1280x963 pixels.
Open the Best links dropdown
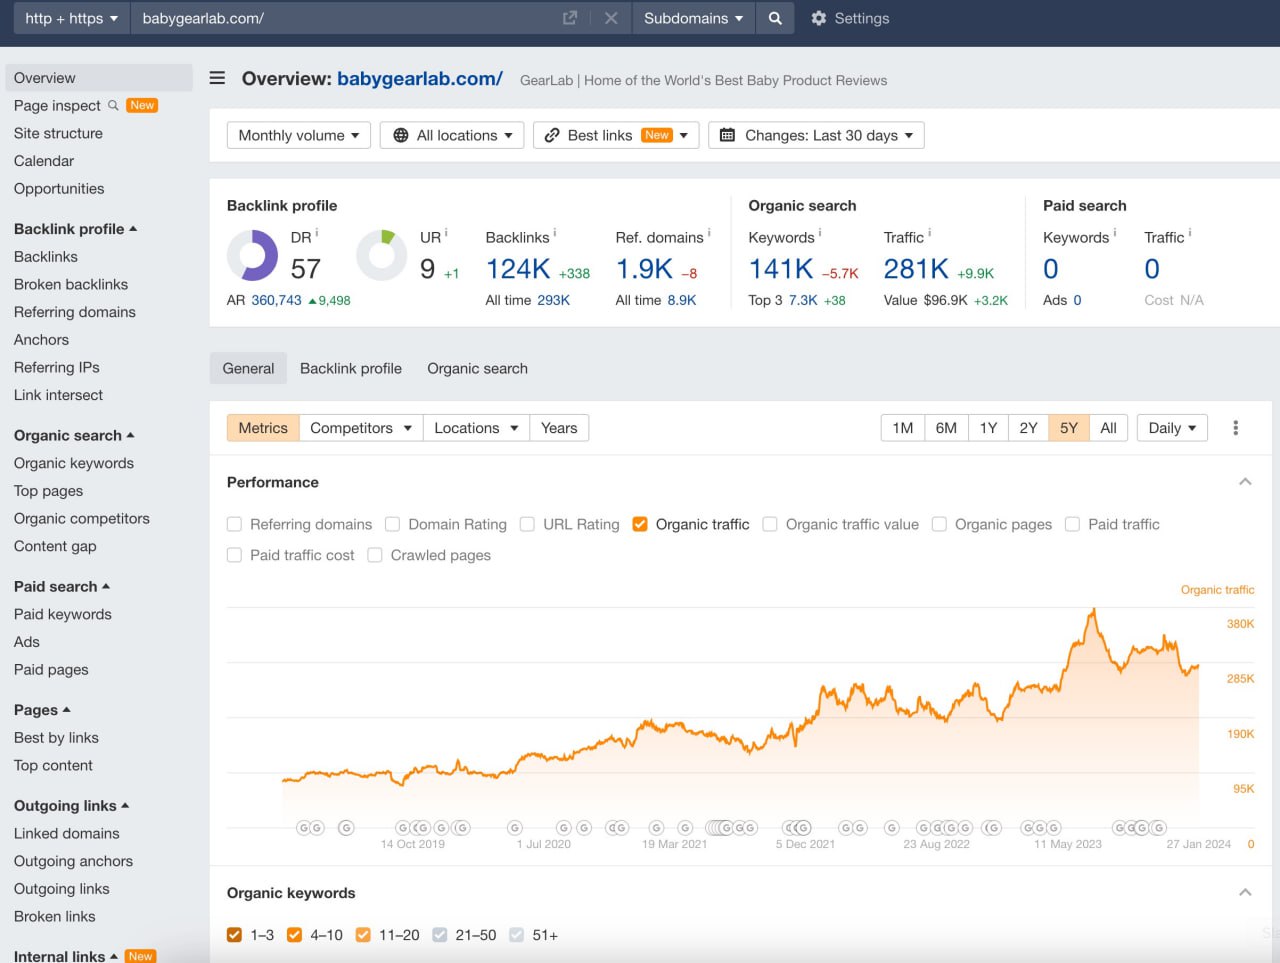[x=616, y=135]
